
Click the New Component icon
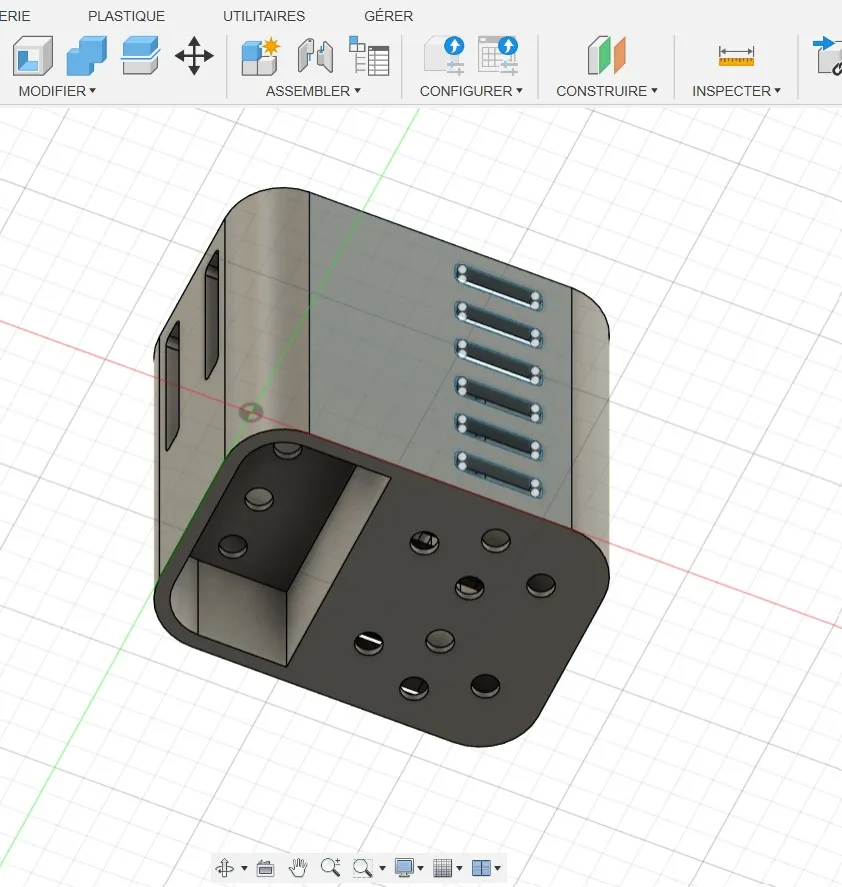260,55
